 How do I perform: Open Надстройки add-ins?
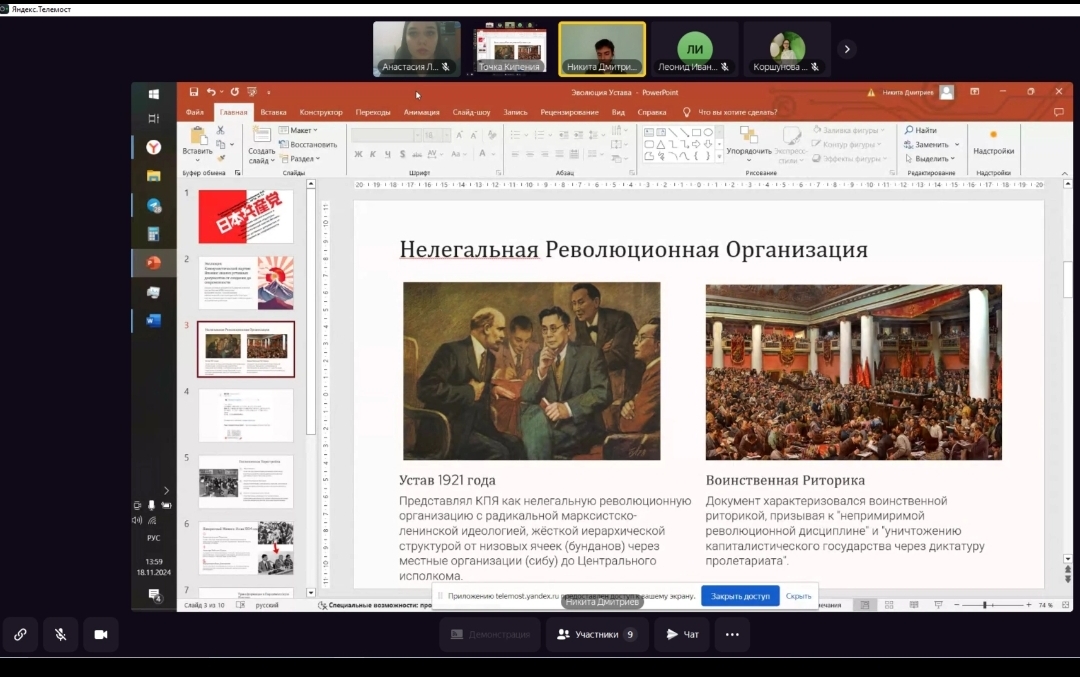click(x=993, y=143)
